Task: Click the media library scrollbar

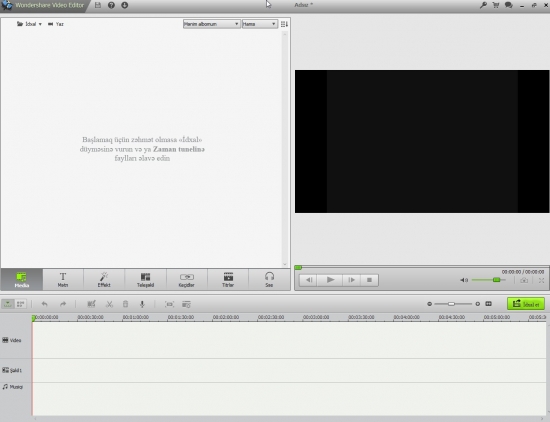Action: [285, 149]
